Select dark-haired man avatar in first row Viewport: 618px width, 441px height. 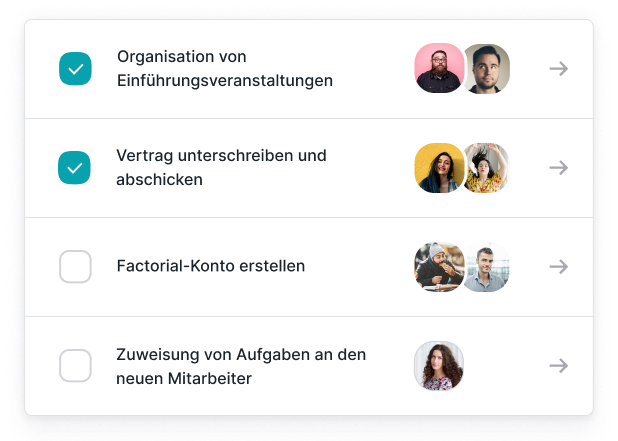(487, 69)
